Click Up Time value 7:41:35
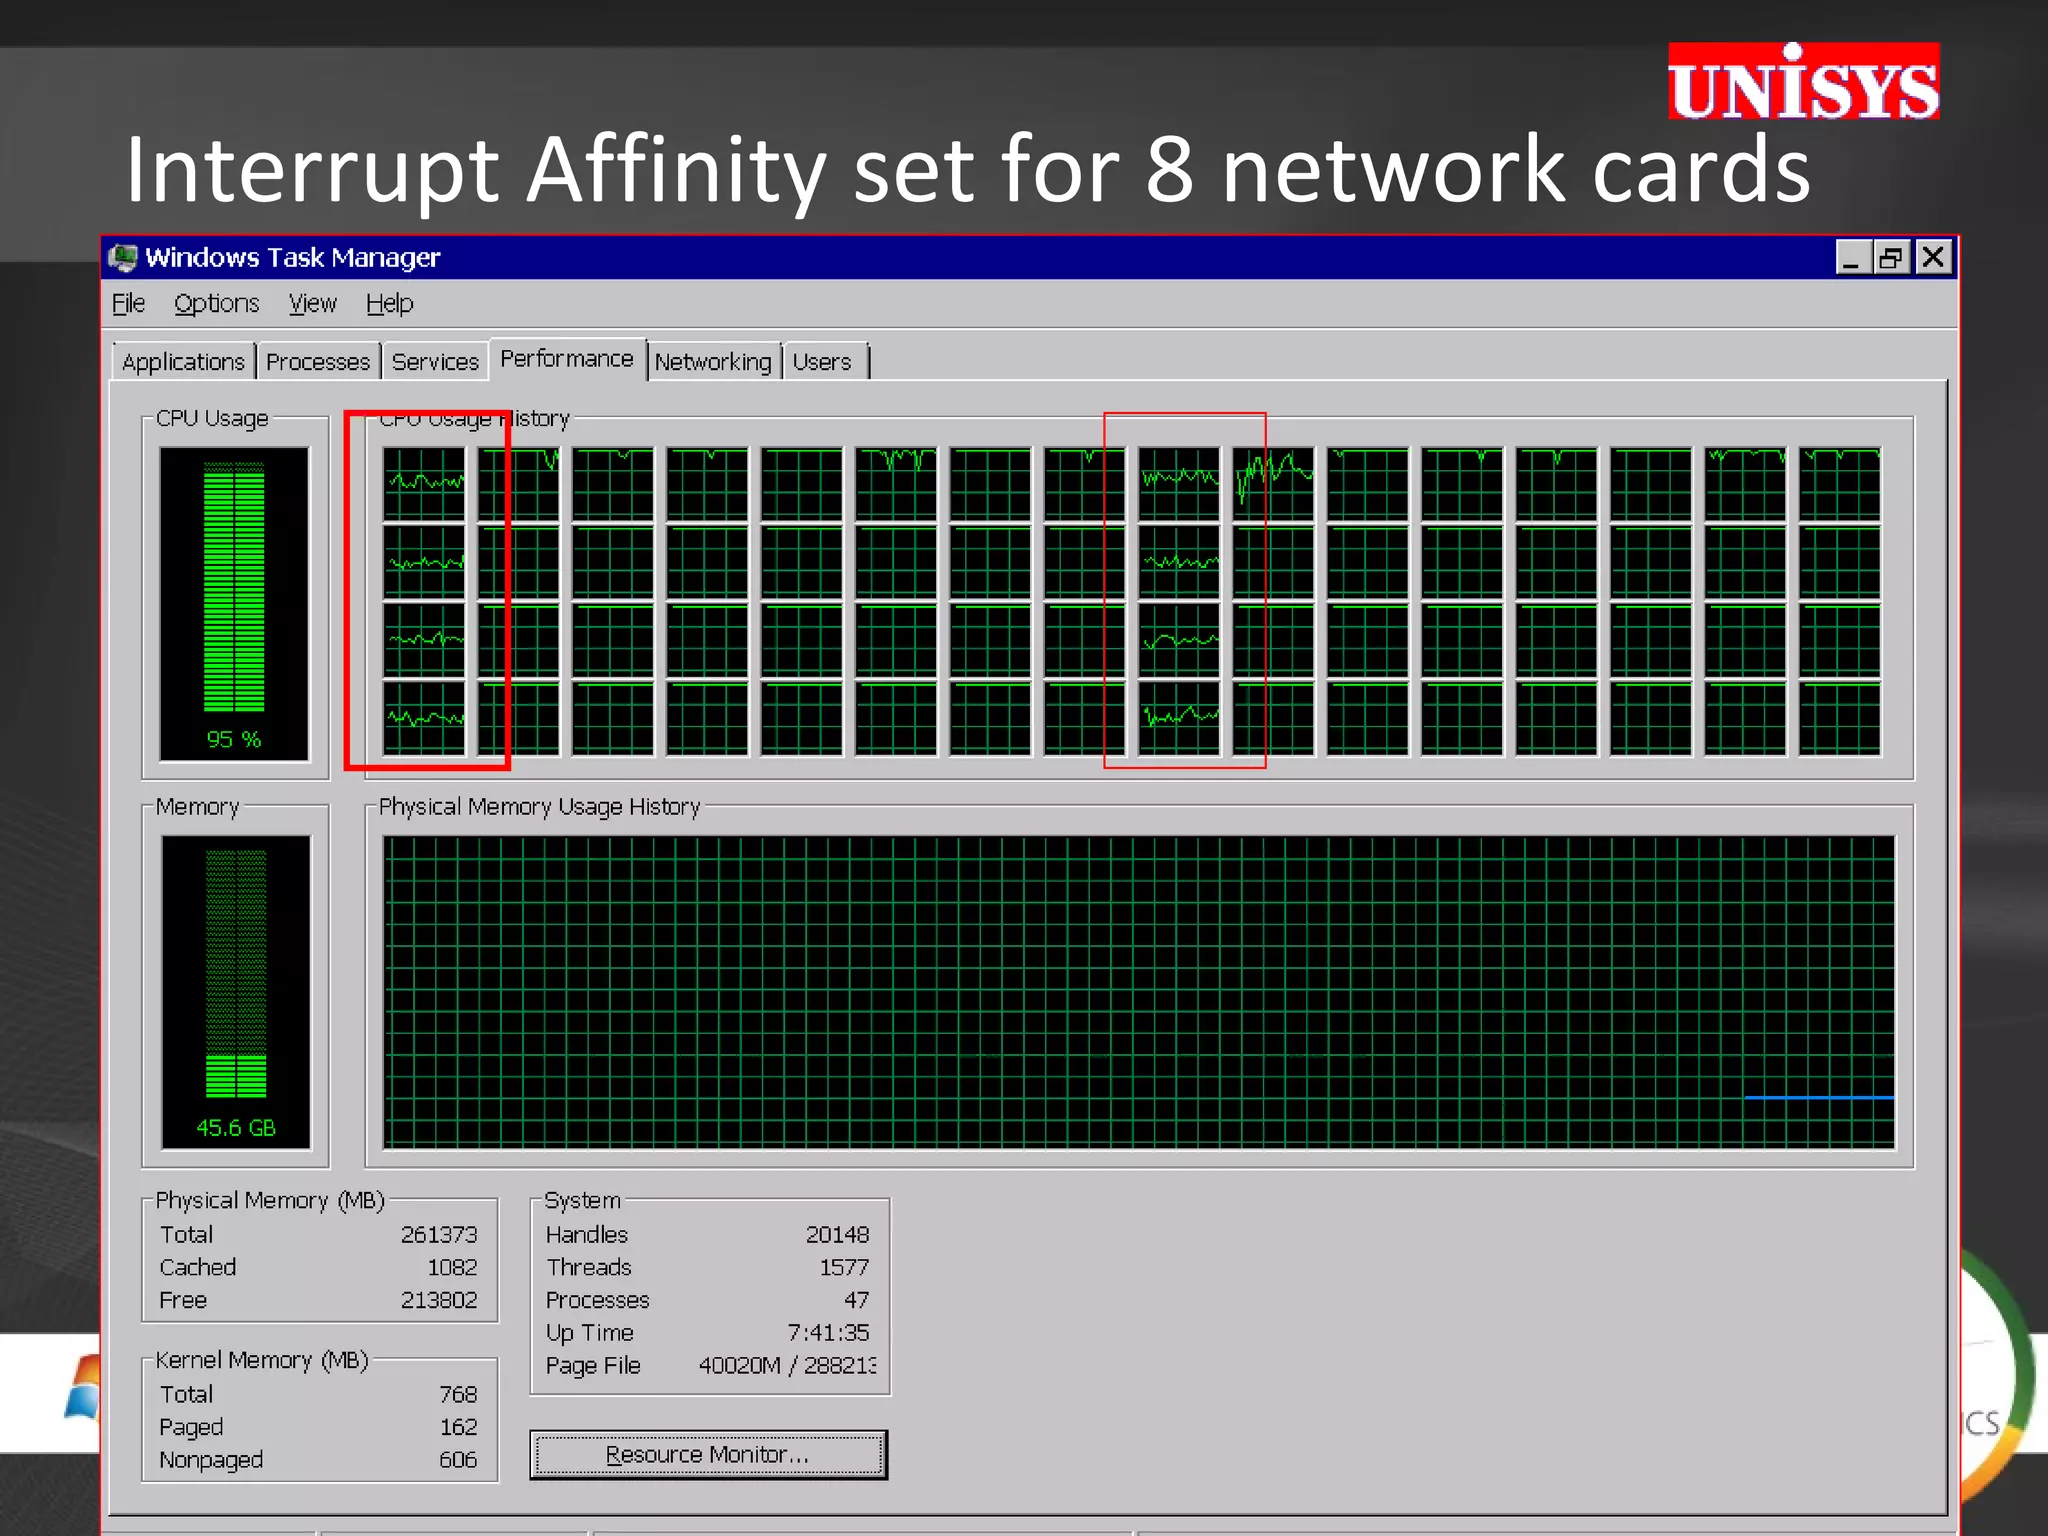The image size is (2048, 1536). click(828, 1333)
